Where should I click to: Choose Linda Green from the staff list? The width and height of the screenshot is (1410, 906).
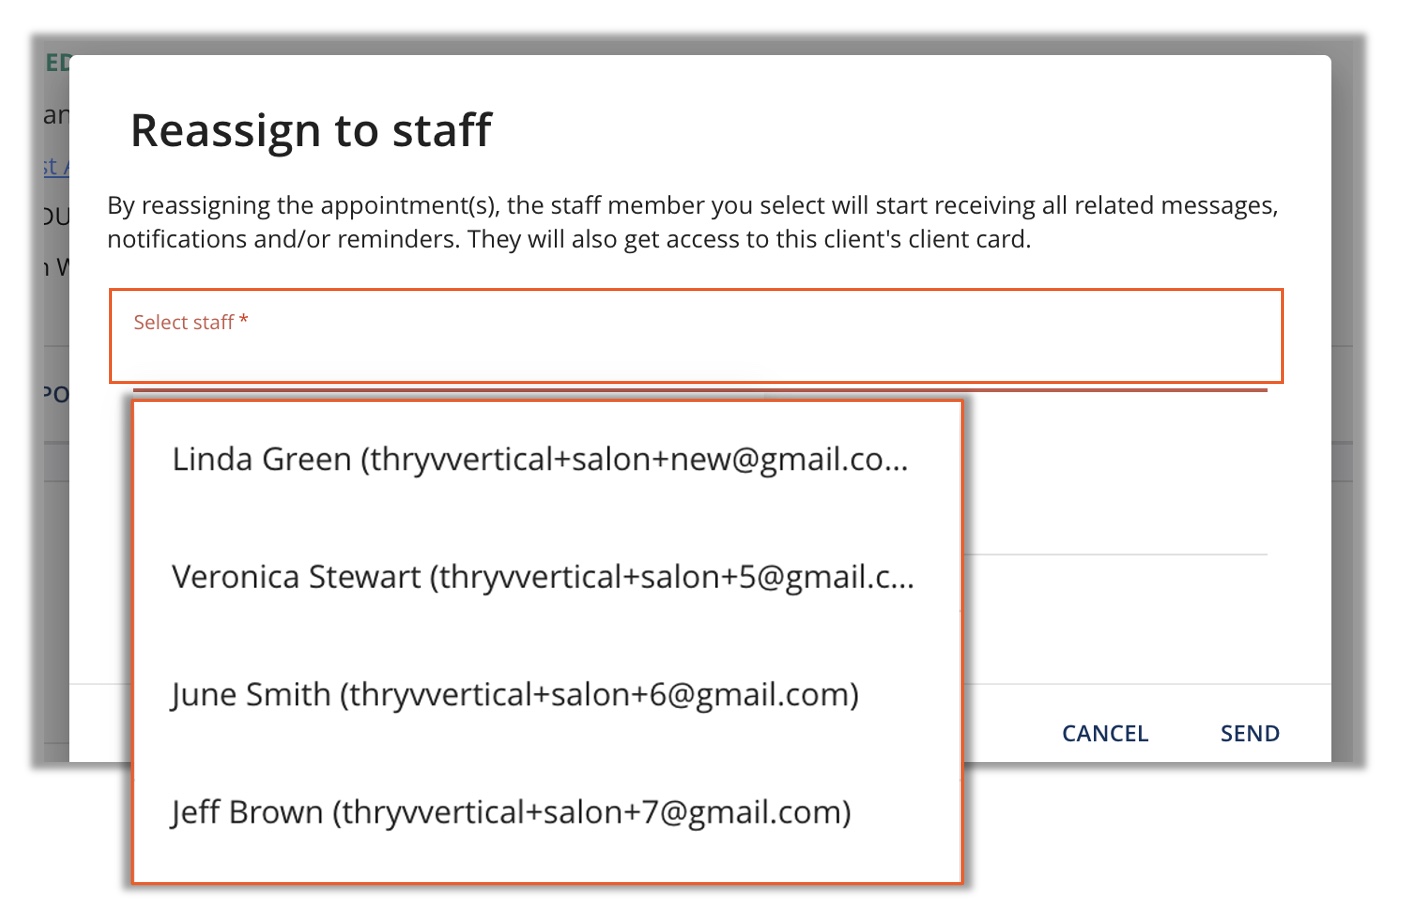[x=540, y=459]
